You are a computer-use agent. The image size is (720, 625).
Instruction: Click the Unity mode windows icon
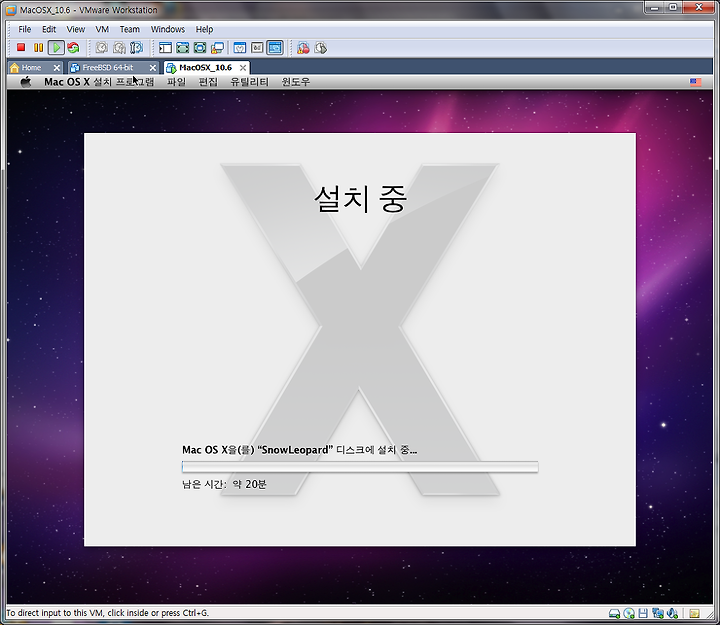217,48
